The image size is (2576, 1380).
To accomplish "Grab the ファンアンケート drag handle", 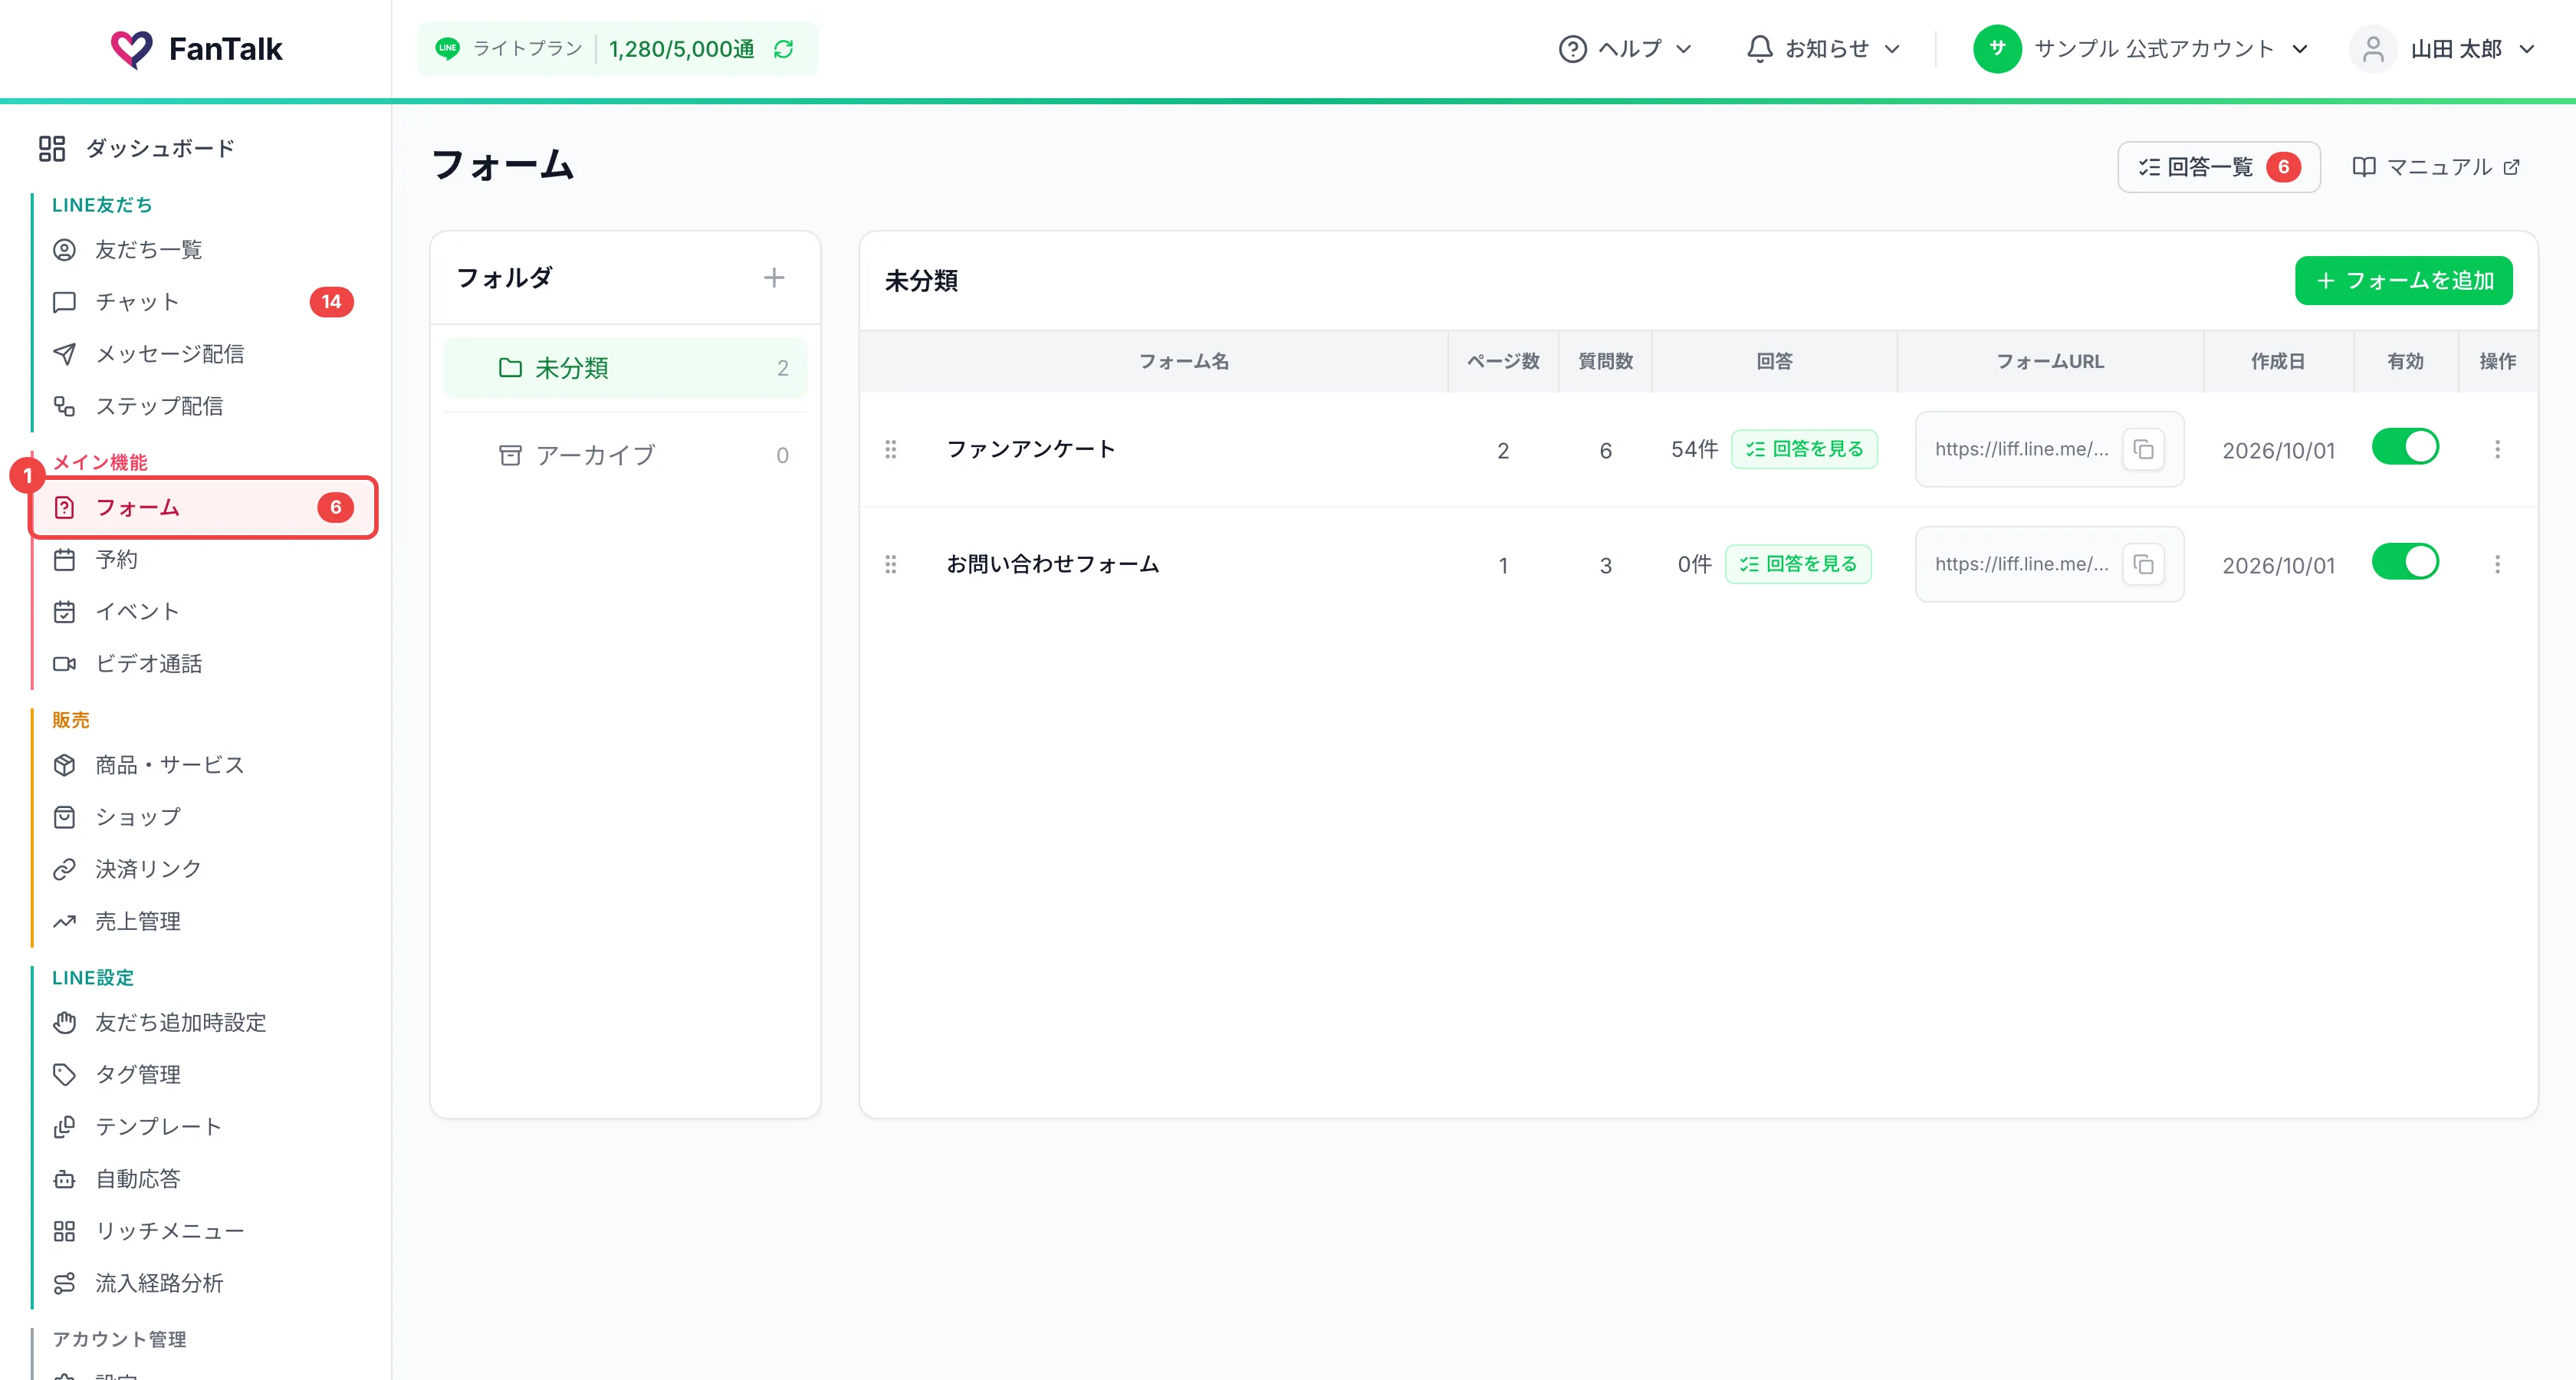I will [890, 450].
